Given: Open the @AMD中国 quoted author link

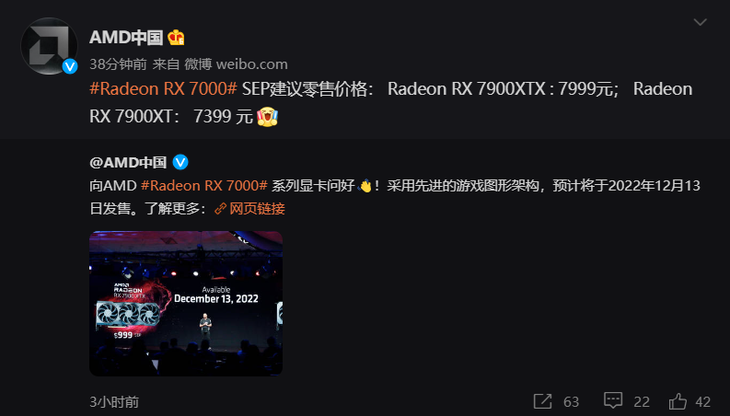Looking at the screenshot, I should [x=128, y=162].
